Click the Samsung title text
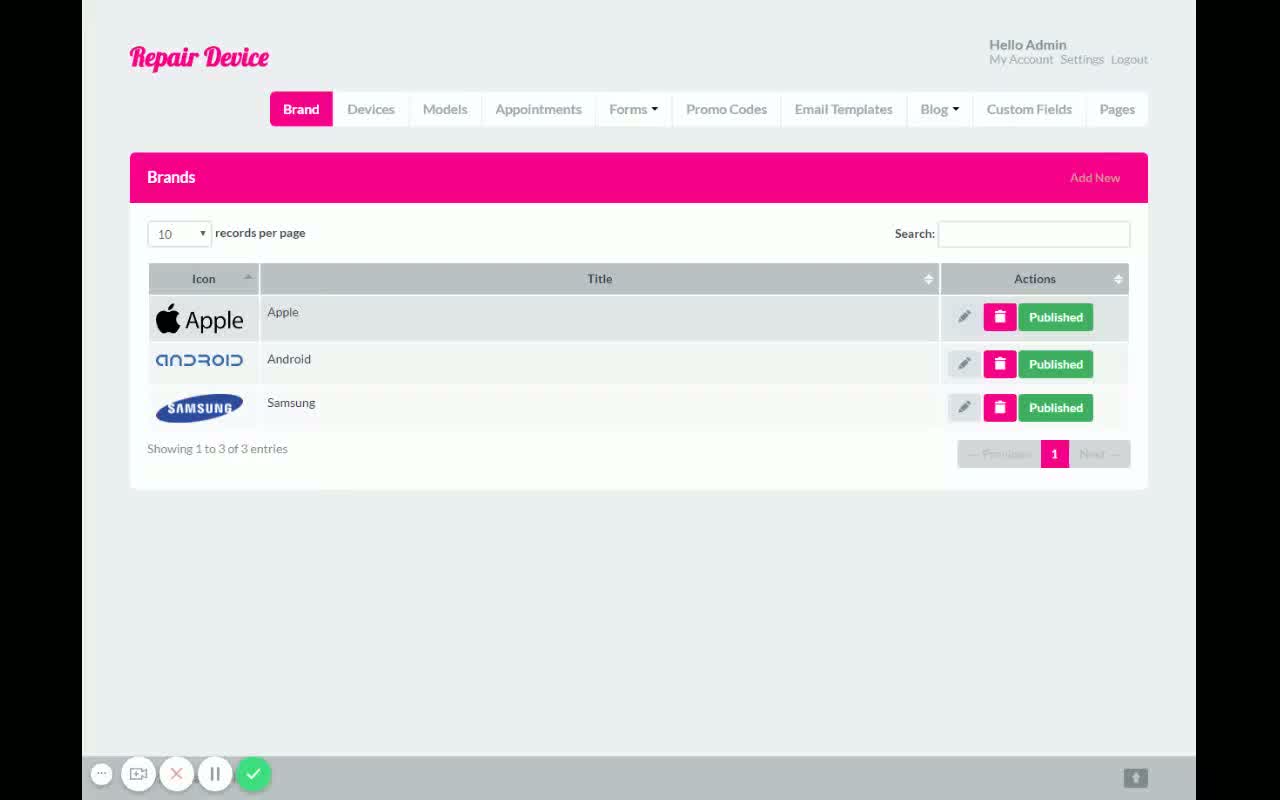 [291, 403]
